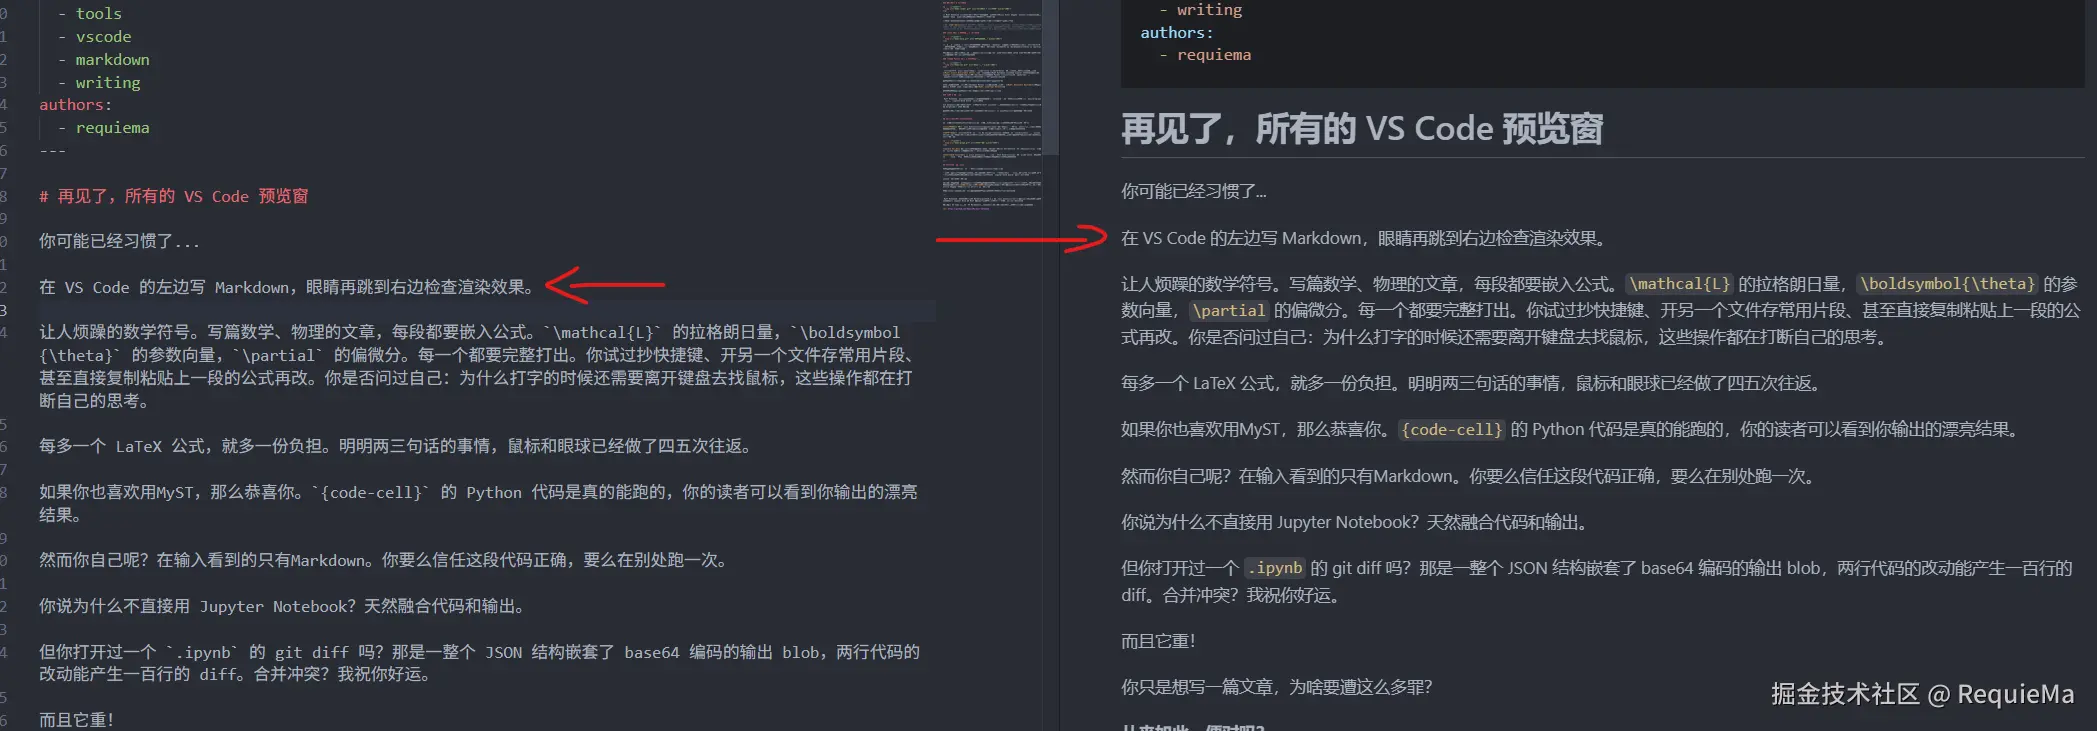Click the "- tools" line in the editor
Image resolution: width=2097 pixels, height=731 pixels.
pos(90,14)
